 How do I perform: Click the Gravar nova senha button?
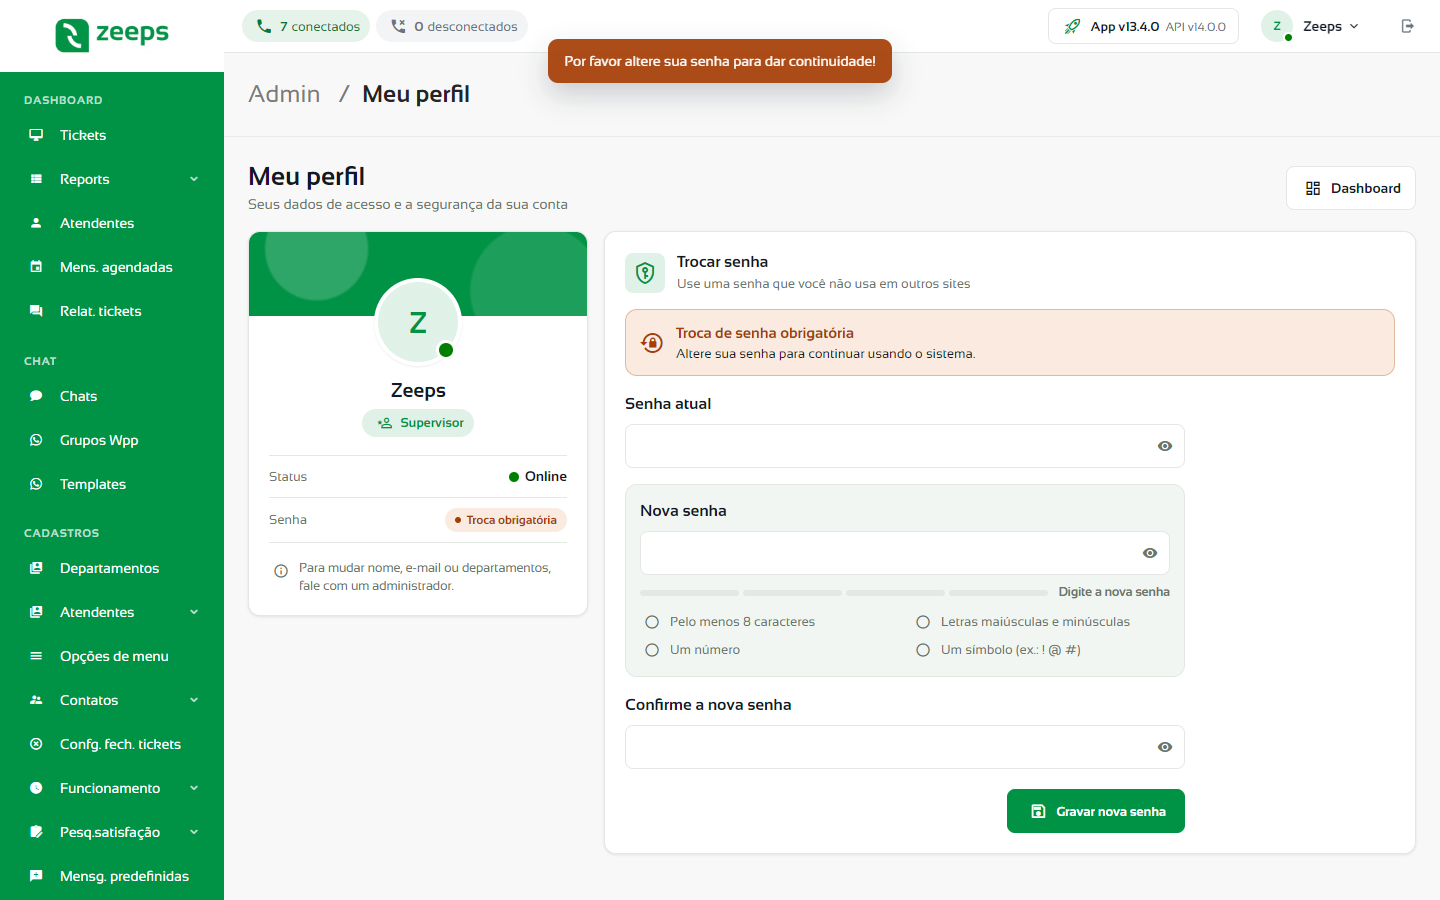coord(1096,811)
